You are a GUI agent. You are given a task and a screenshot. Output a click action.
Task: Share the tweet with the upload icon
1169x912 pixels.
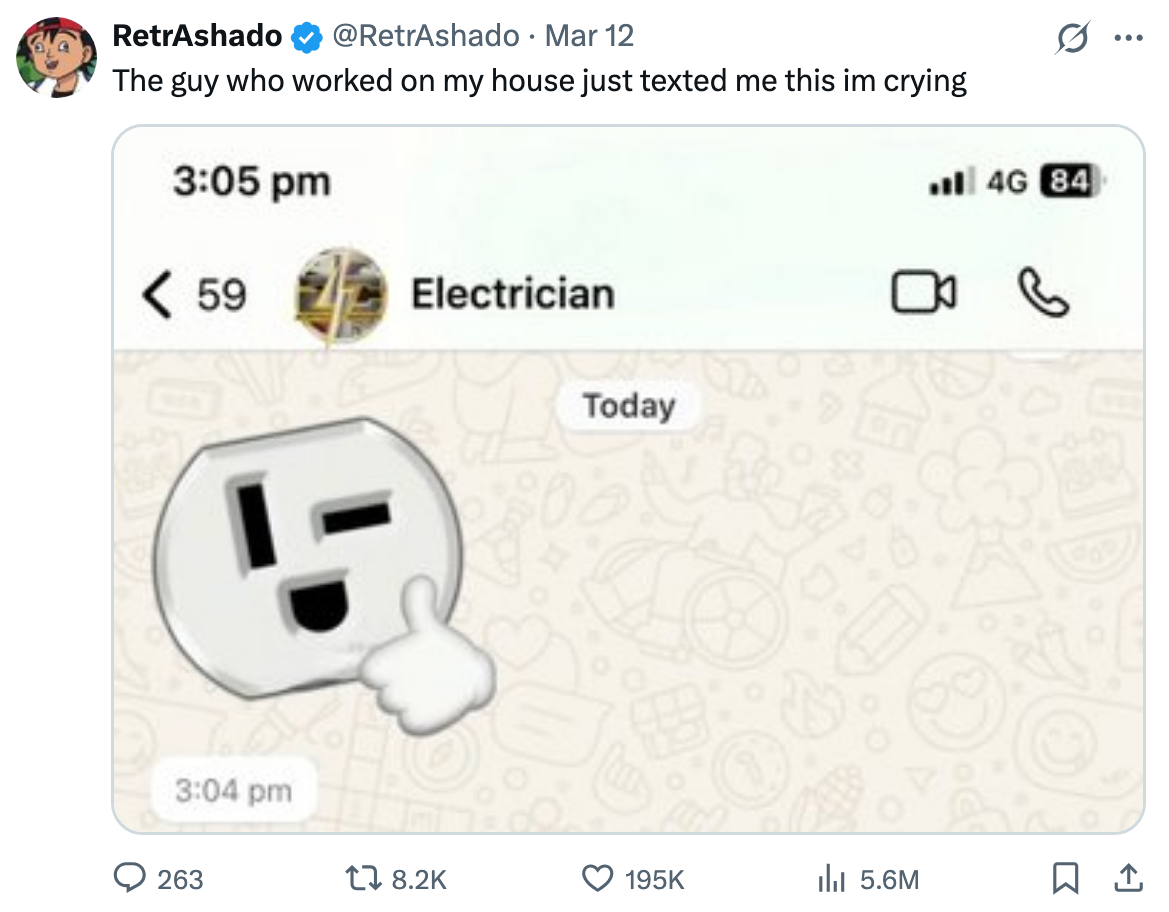pyautogui.click(x=1125, y=878)
